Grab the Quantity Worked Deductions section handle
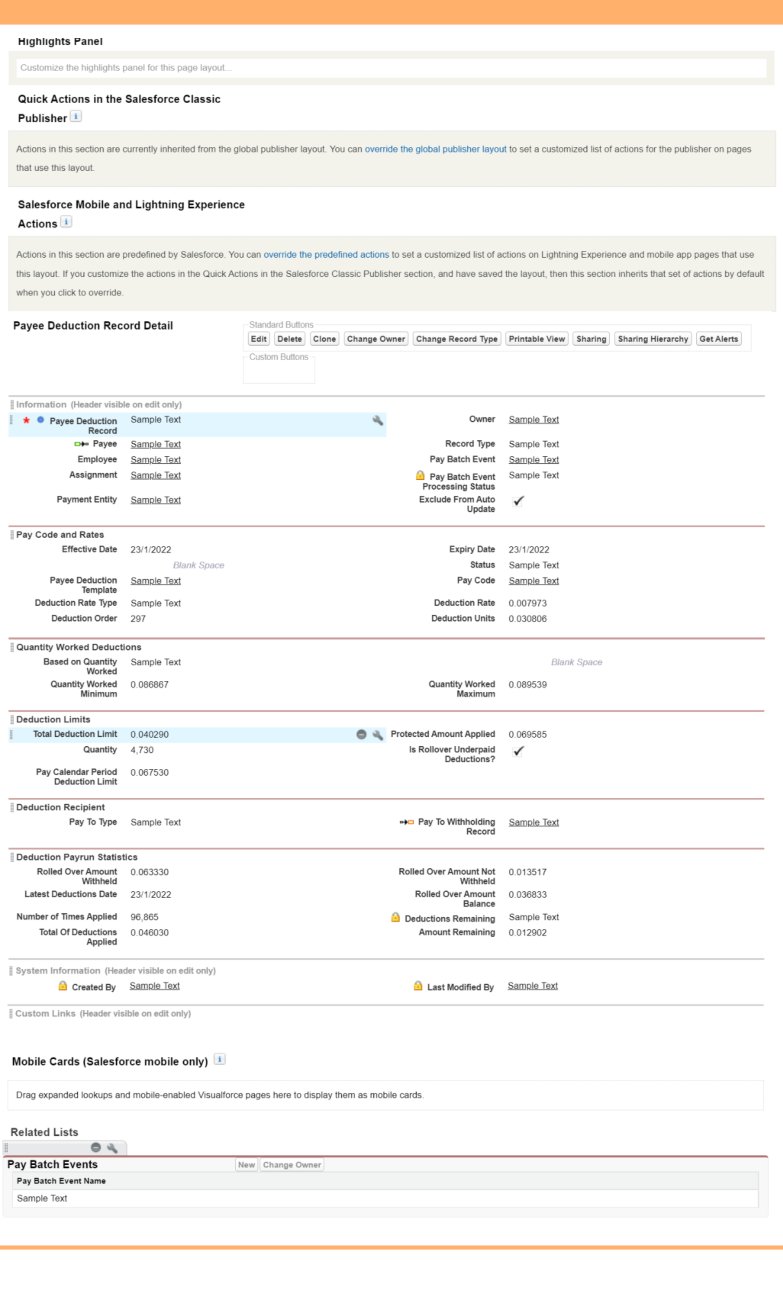The height and width of the screenshot is (1316, 783). (12, 648)
